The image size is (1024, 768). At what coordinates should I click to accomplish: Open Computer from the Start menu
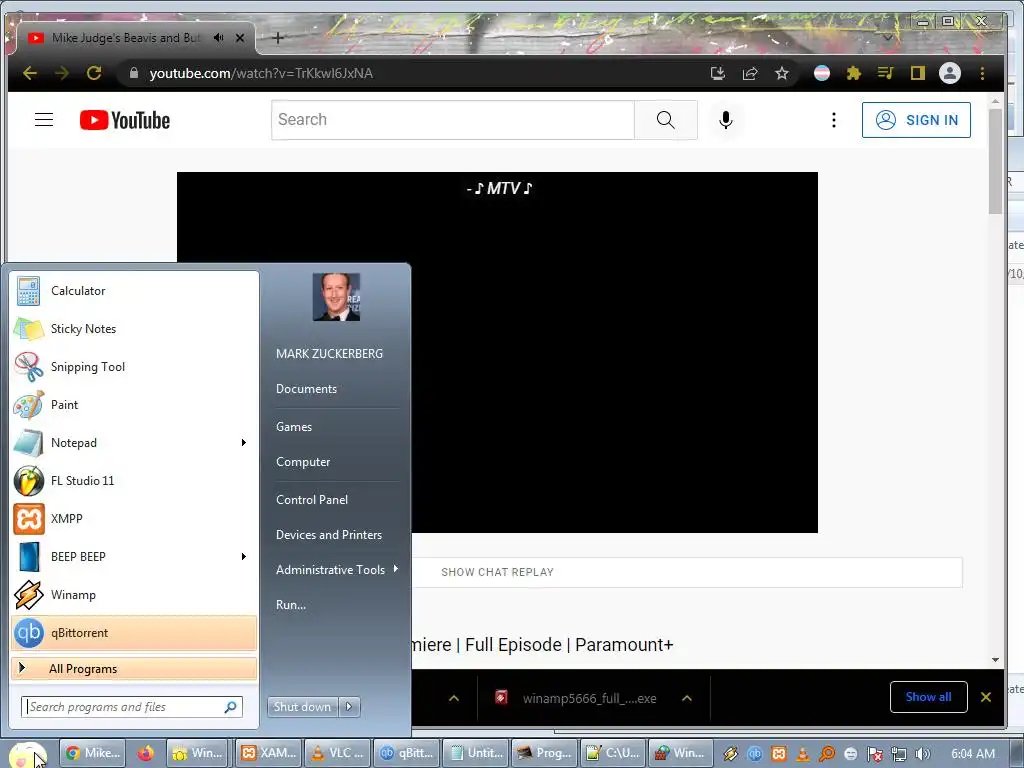coord(303,462)
